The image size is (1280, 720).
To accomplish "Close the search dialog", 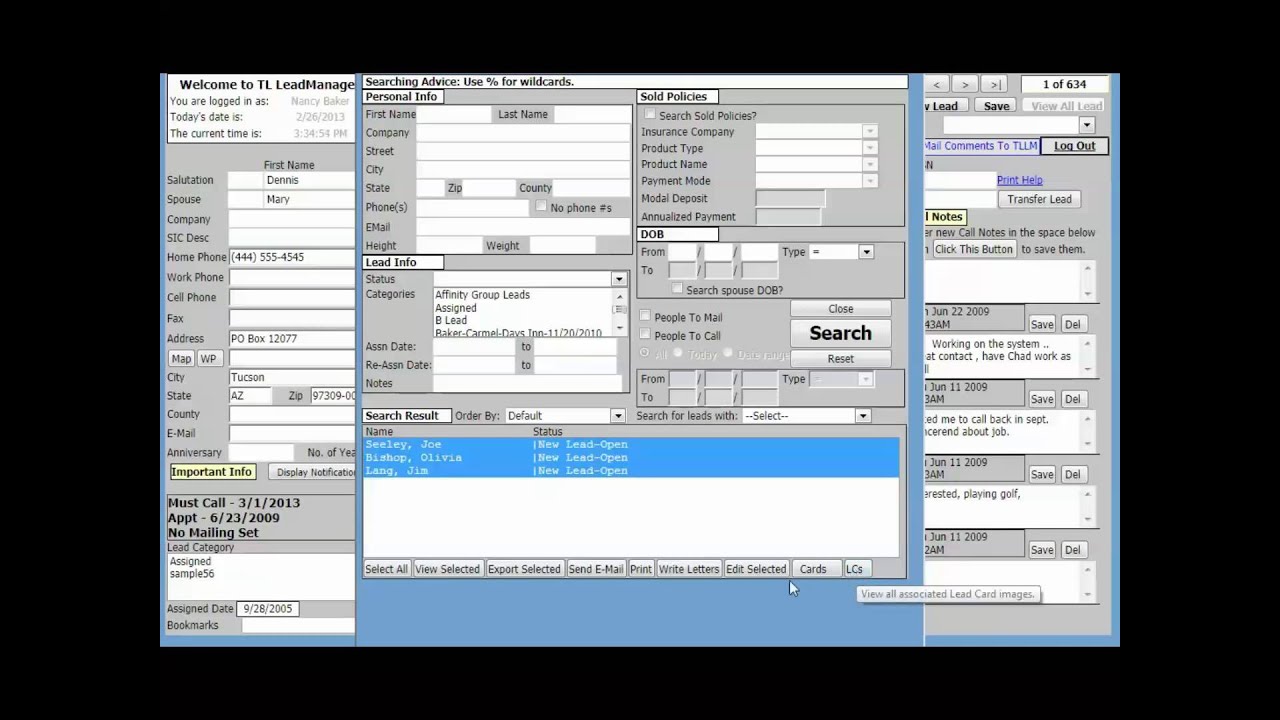I will pyautogui.click(x=840, y=309).
